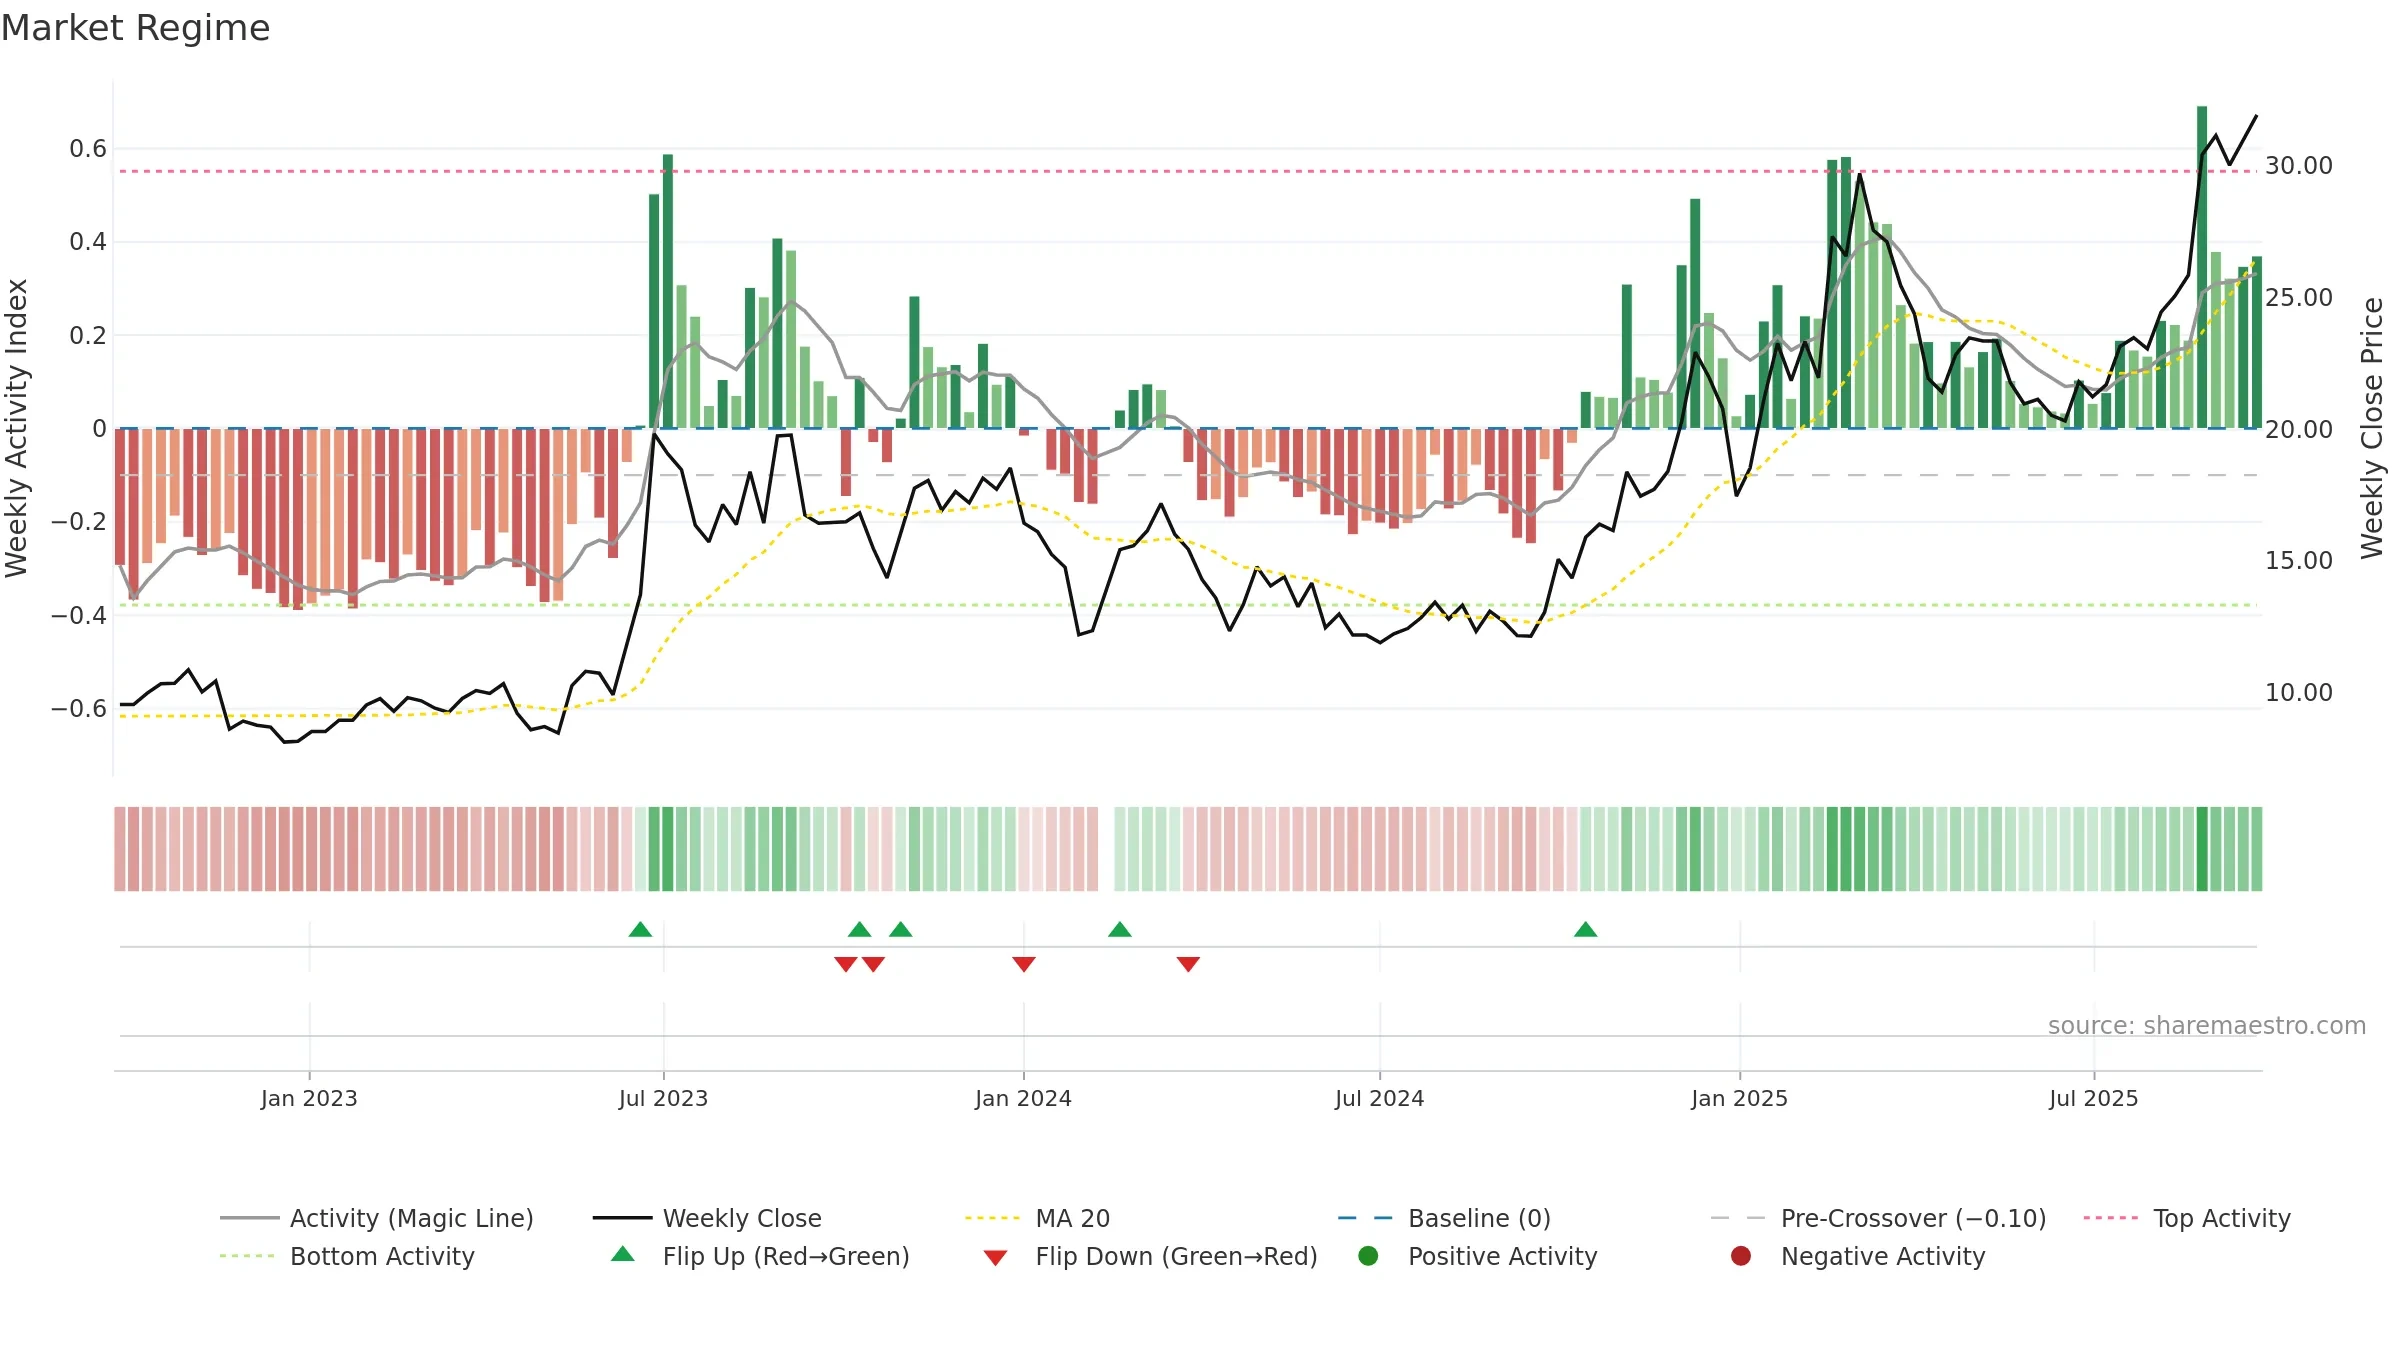Click the −0.4 activity axis label

pos(79,615)
